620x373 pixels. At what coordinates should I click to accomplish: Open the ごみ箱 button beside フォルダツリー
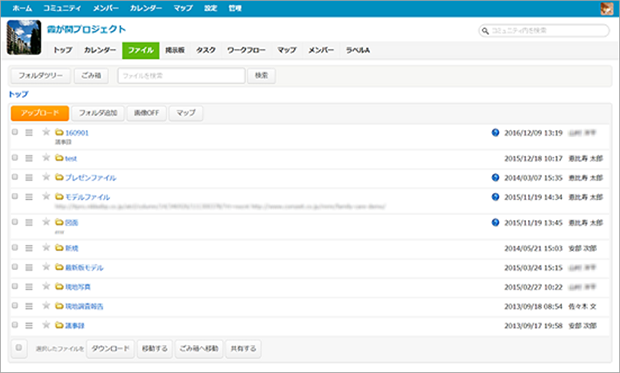coord(91,76)
